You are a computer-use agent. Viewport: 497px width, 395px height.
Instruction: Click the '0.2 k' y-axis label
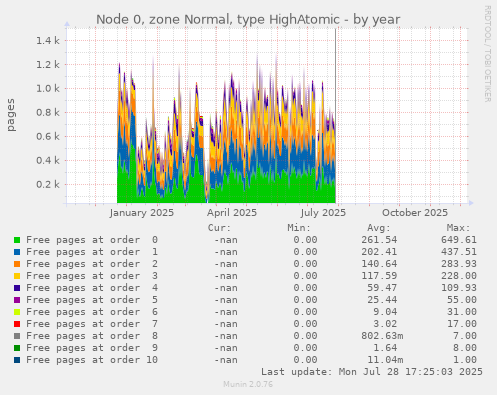click(48, 184)
